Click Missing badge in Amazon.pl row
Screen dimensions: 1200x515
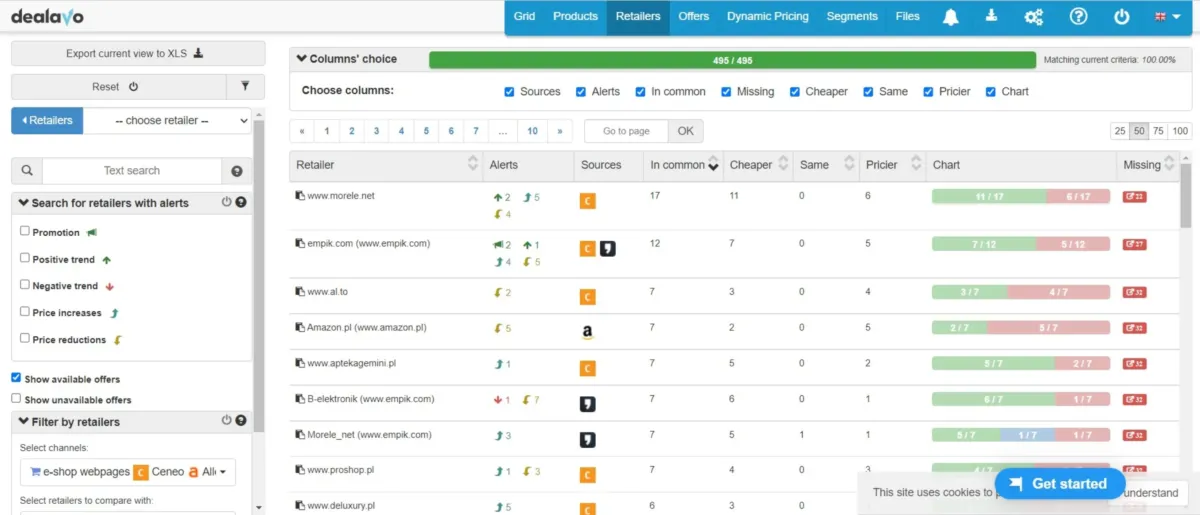(1134, 328)
